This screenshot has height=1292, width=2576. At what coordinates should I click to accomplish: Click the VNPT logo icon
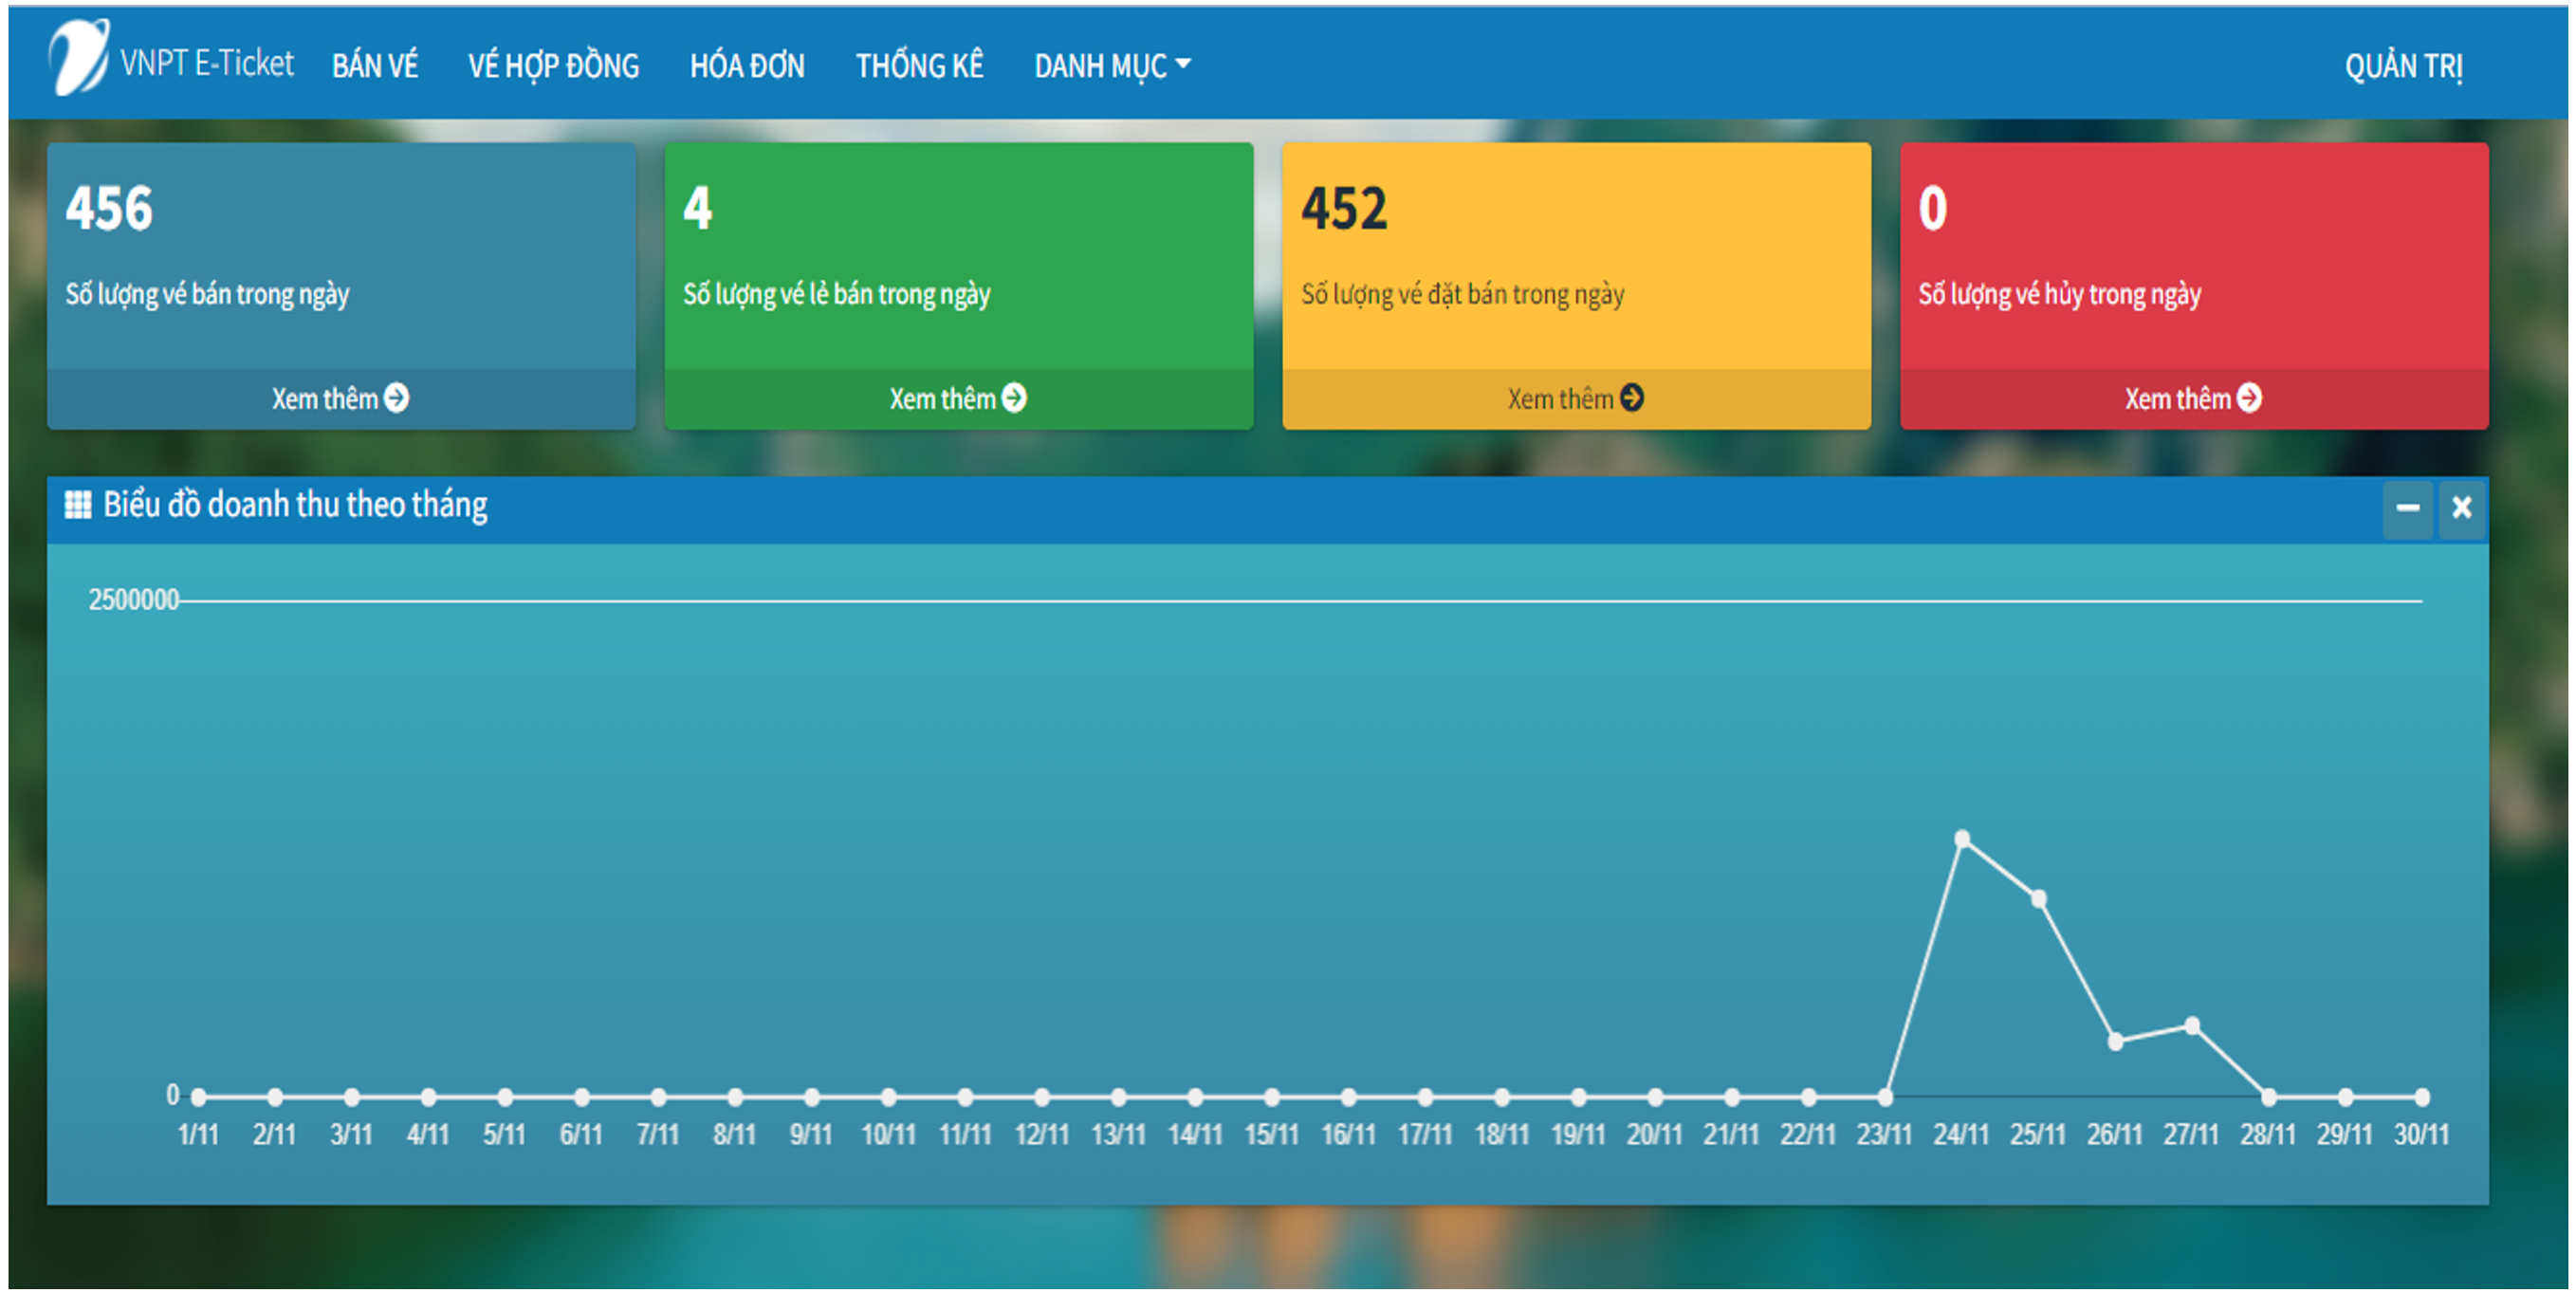78,58
